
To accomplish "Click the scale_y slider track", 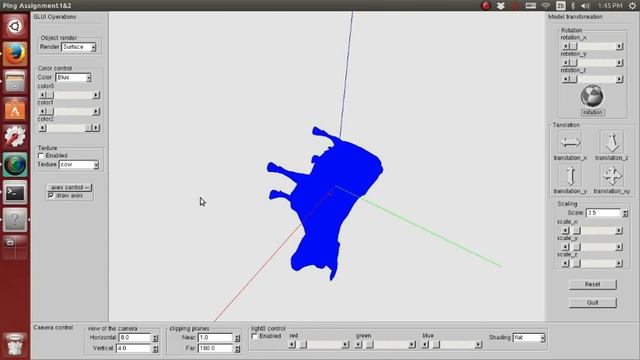I will pos(592,247).
